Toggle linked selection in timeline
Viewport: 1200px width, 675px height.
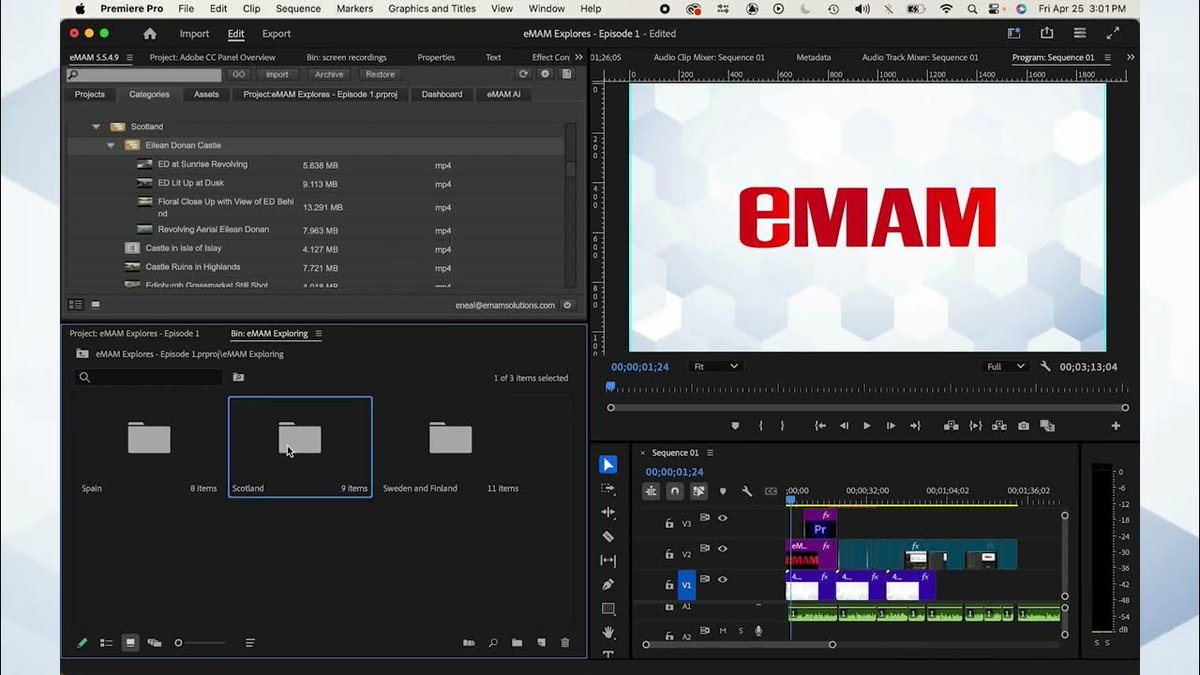[x=699, y=491]
